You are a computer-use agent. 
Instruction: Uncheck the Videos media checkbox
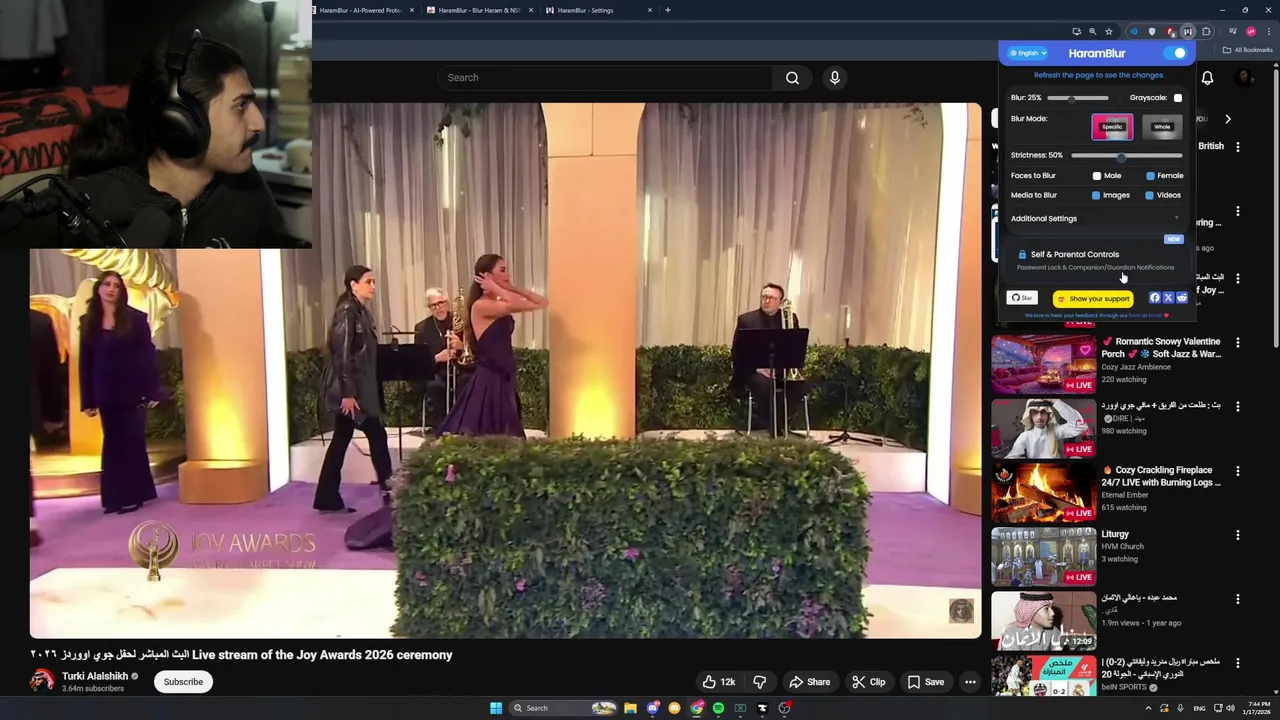[1149, 196]
